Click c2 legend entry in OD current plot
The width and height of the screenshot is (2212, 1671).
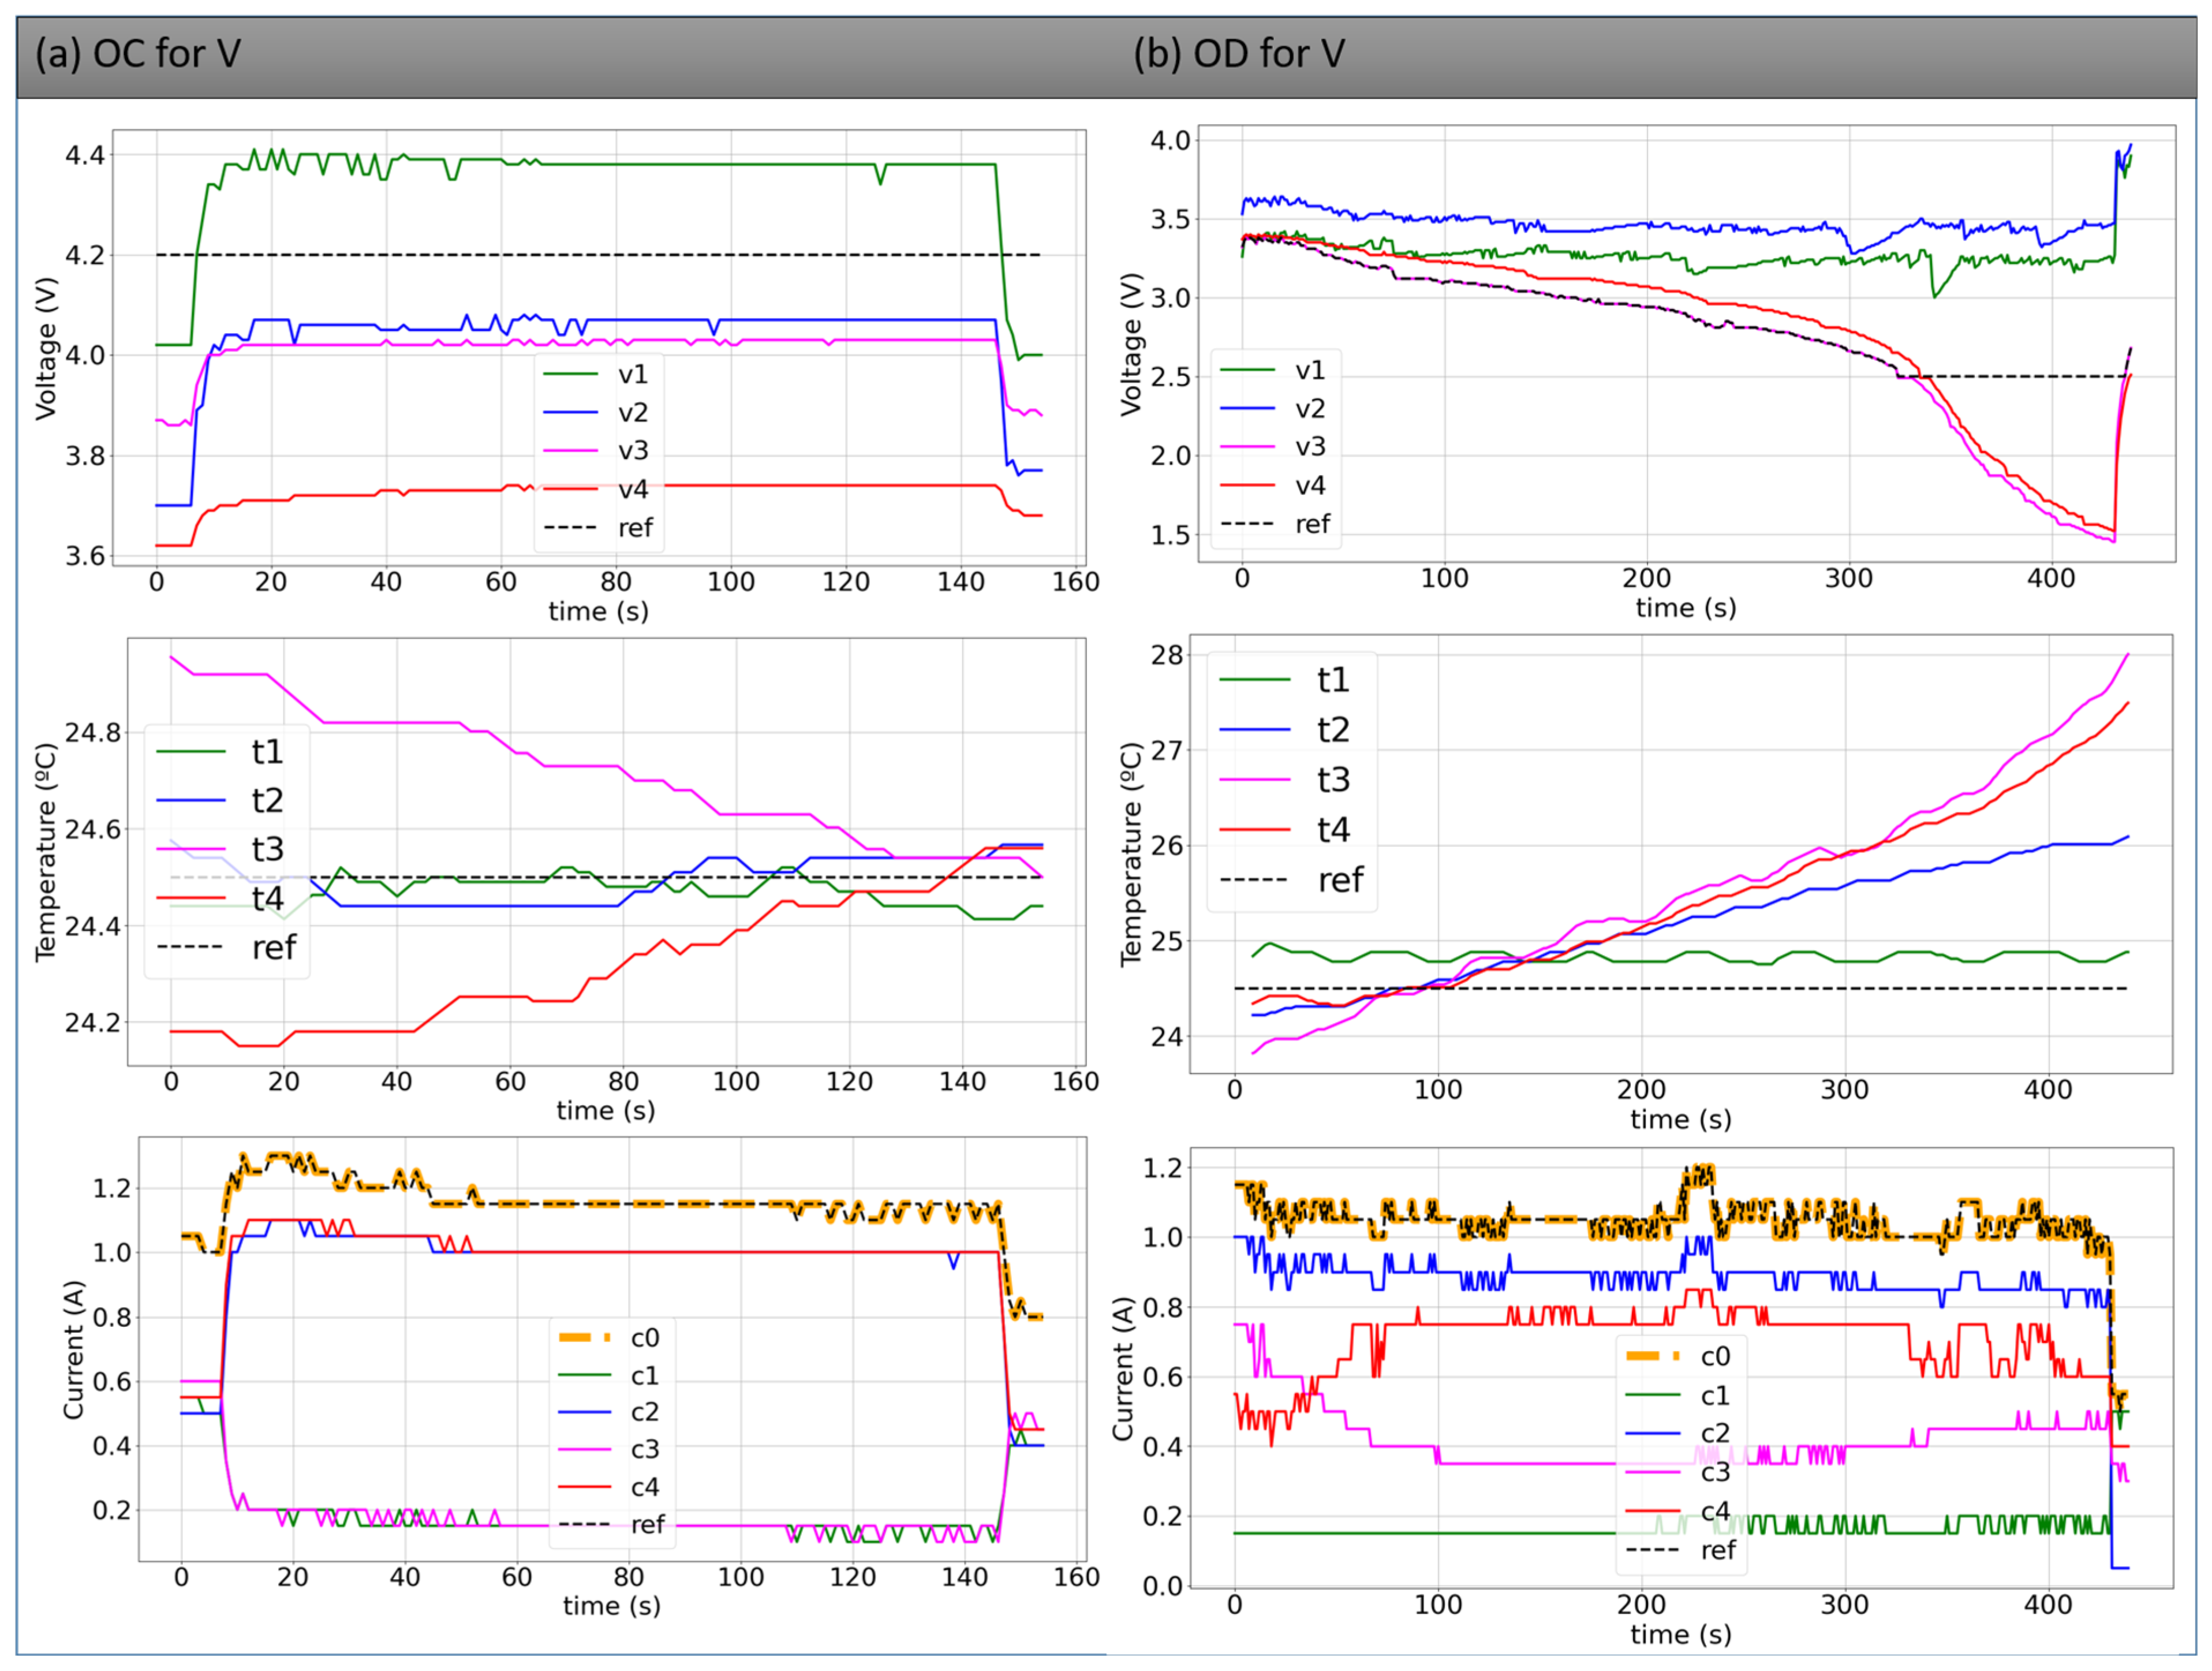click(x=1678, y=1433)
